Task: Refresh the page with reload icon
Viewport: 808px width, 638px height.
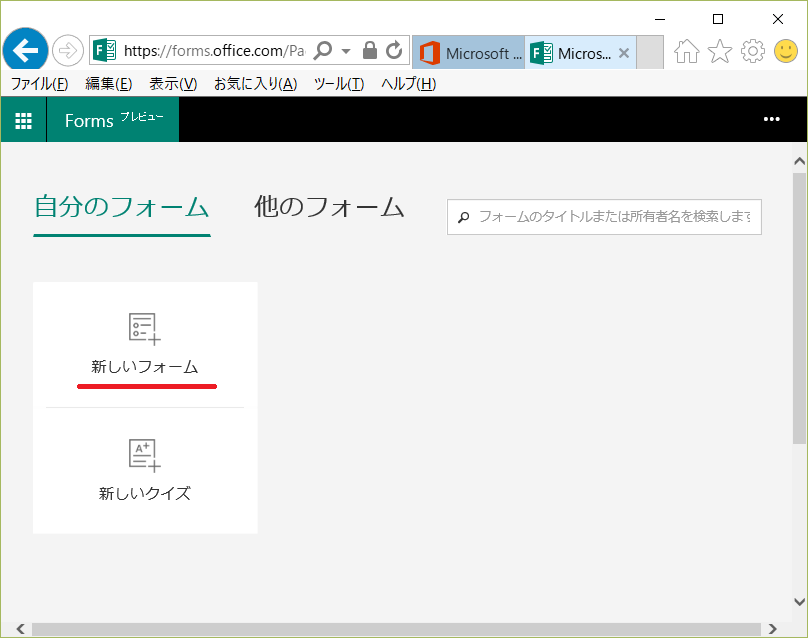Action: pyautogui.click(x=394, y=50)
